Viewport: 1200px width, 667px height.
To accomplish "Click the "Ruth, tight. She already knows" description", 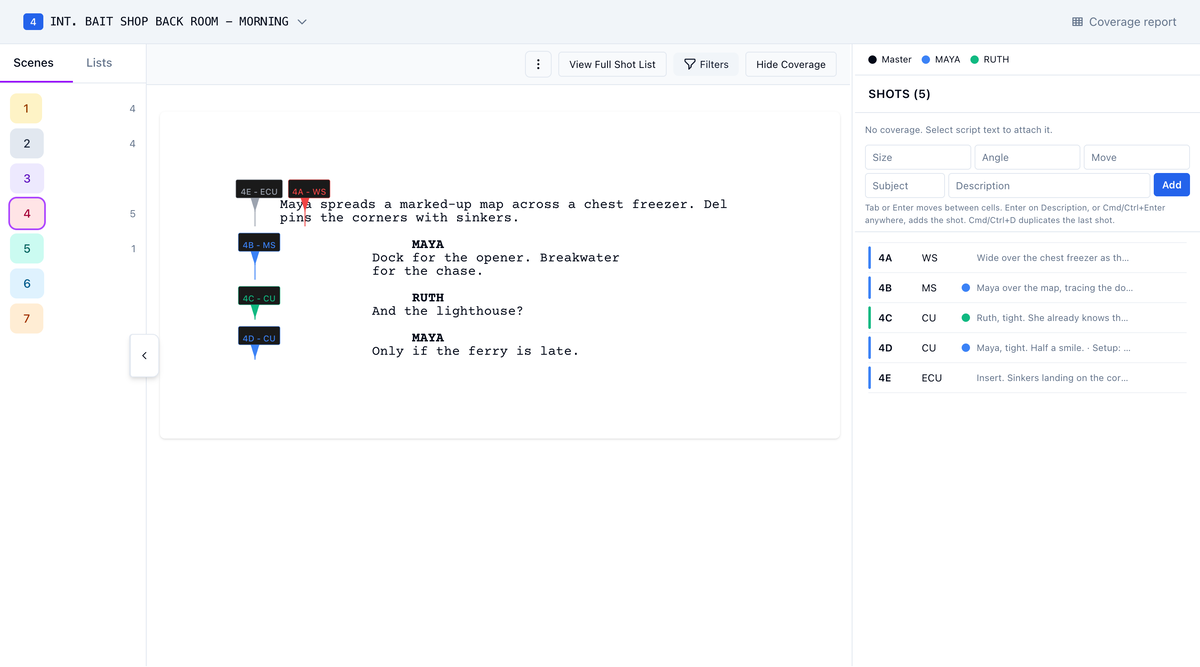I will (1053, 318).
